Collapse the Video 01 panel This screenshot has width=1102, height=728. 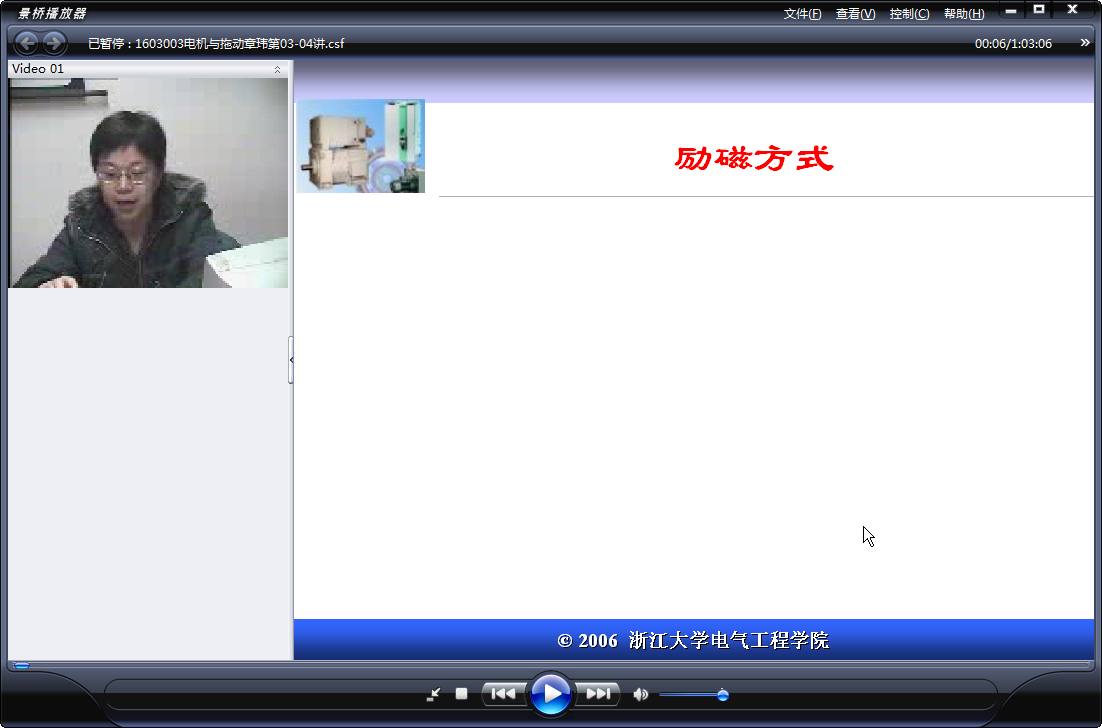point(278,70)
